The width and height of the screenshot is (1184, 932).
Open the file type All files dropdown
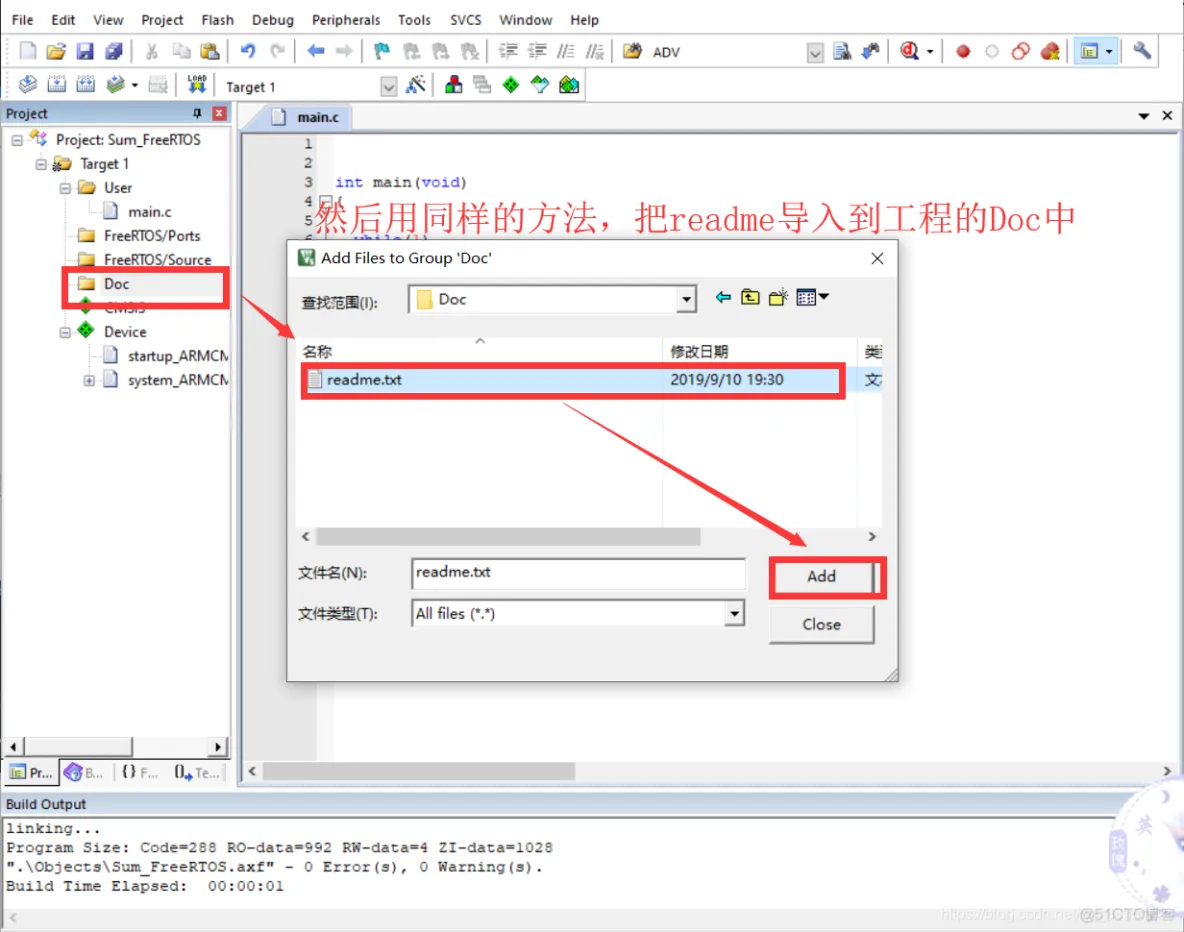point(734,613)
